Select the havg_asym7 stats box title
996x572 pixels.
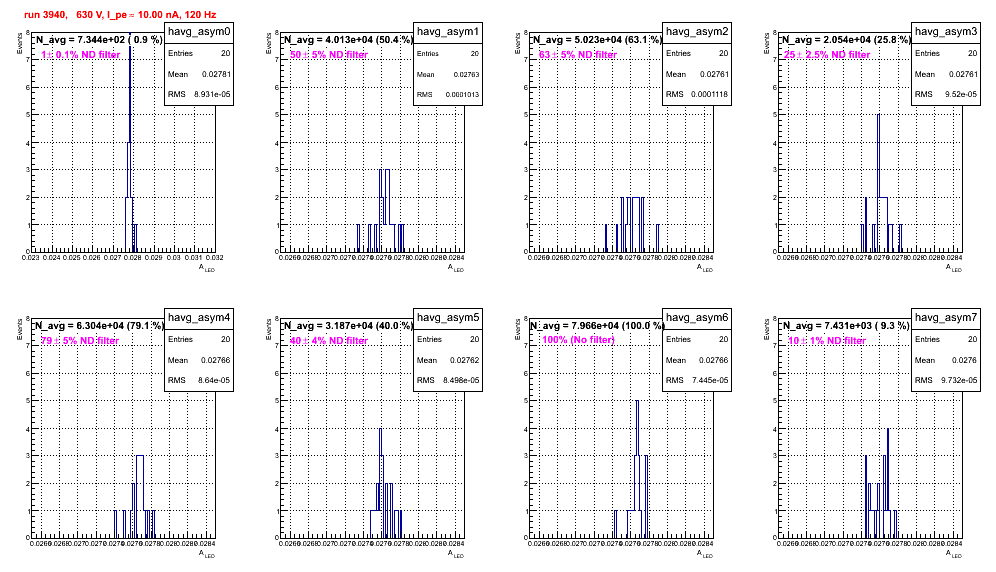(946, 318)
